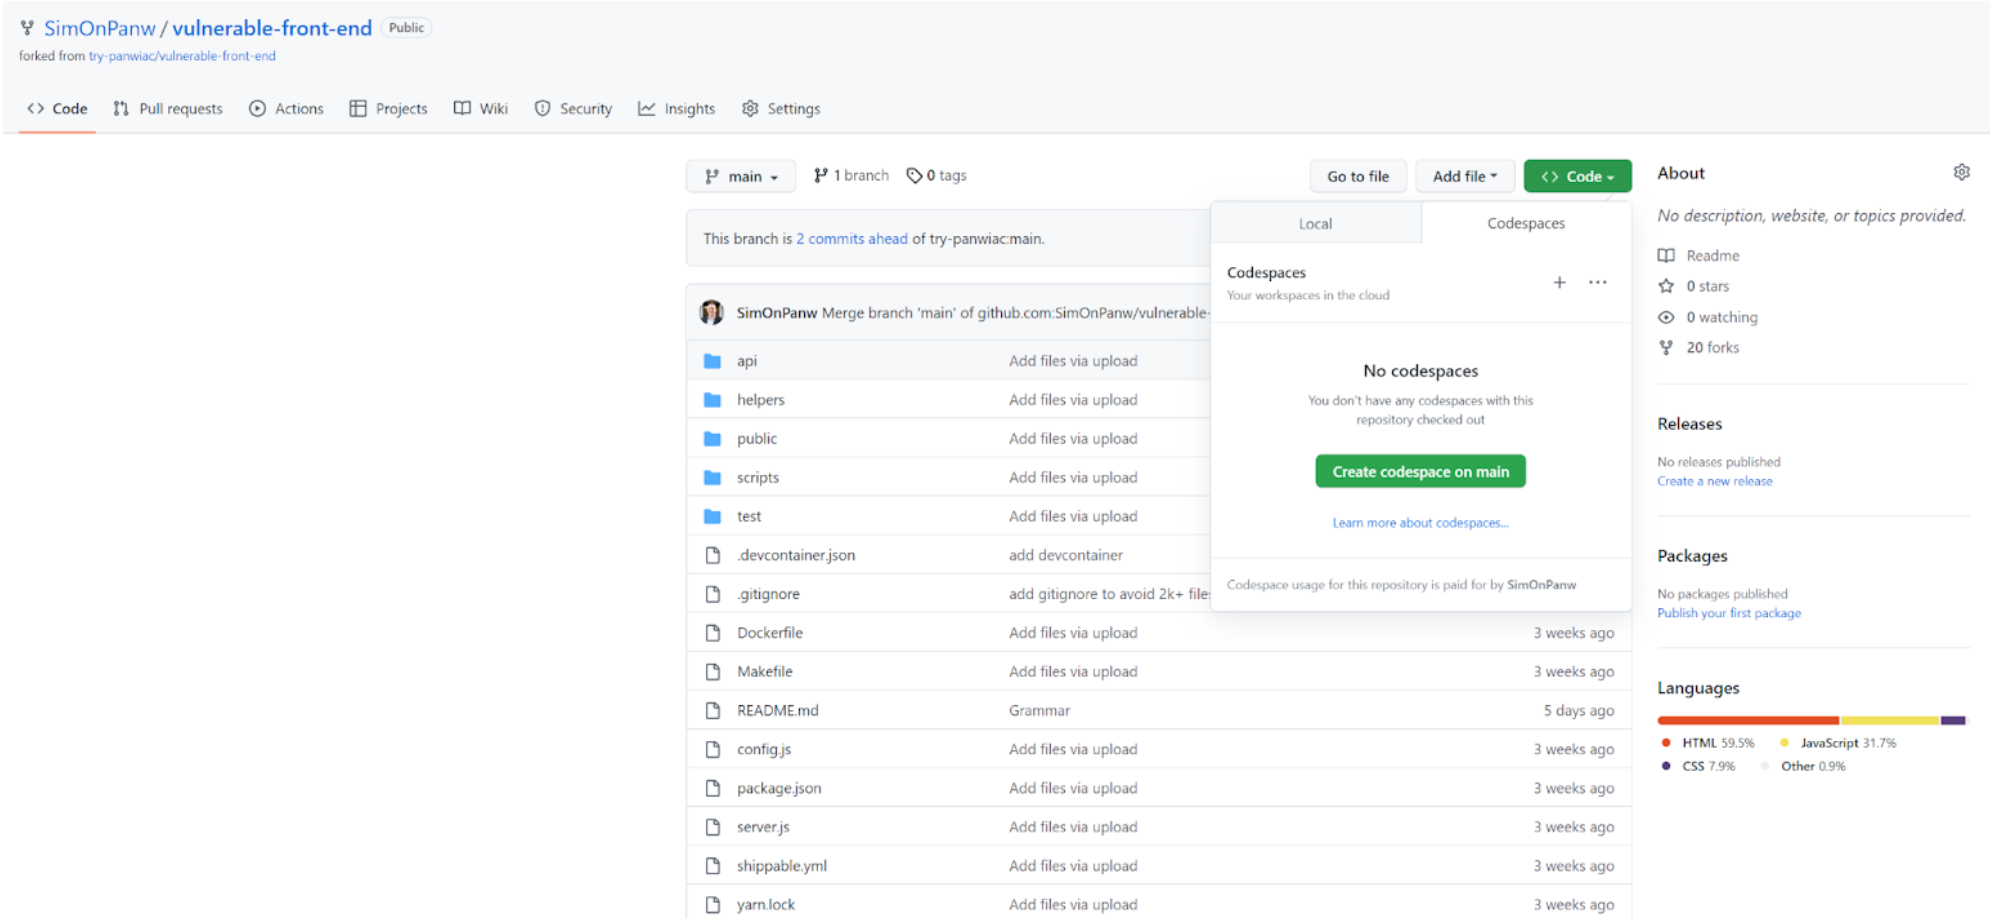Select the Codespaces tab
Viewport: 1990px width, 919px height.
point(1526,223)
